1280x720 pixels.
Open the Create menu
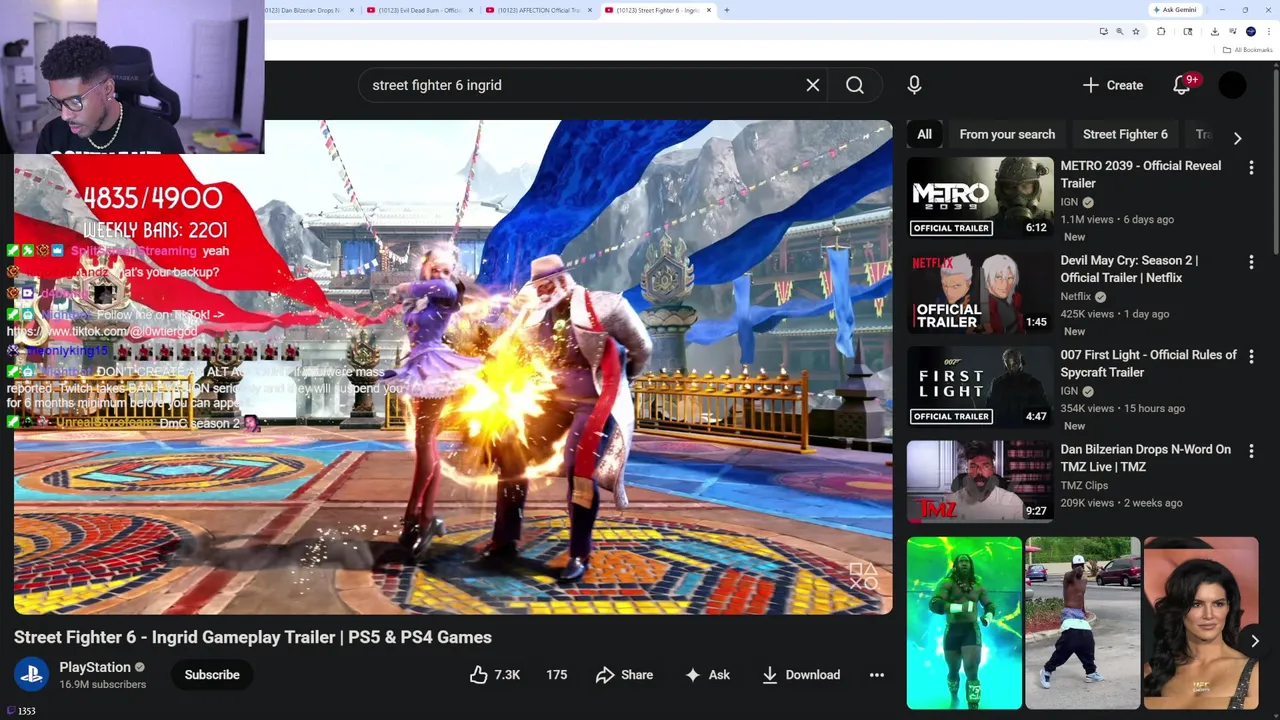click(x=1113, y=85)
